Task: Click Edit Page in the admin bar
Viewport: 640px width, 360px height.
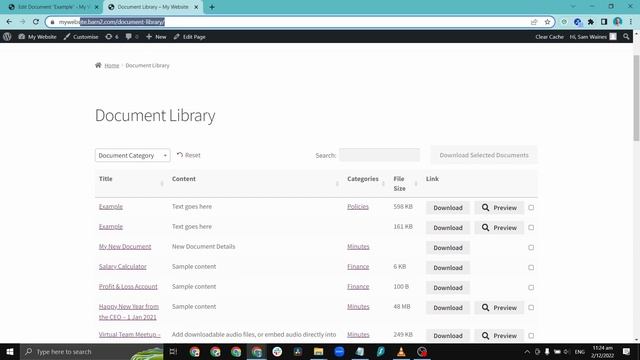Action: click(x=189, y=37)
